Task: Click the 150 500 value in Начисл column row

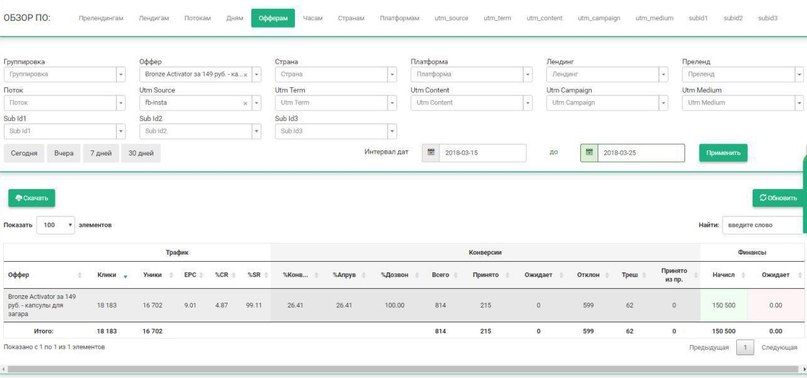Action: (724, 305)
